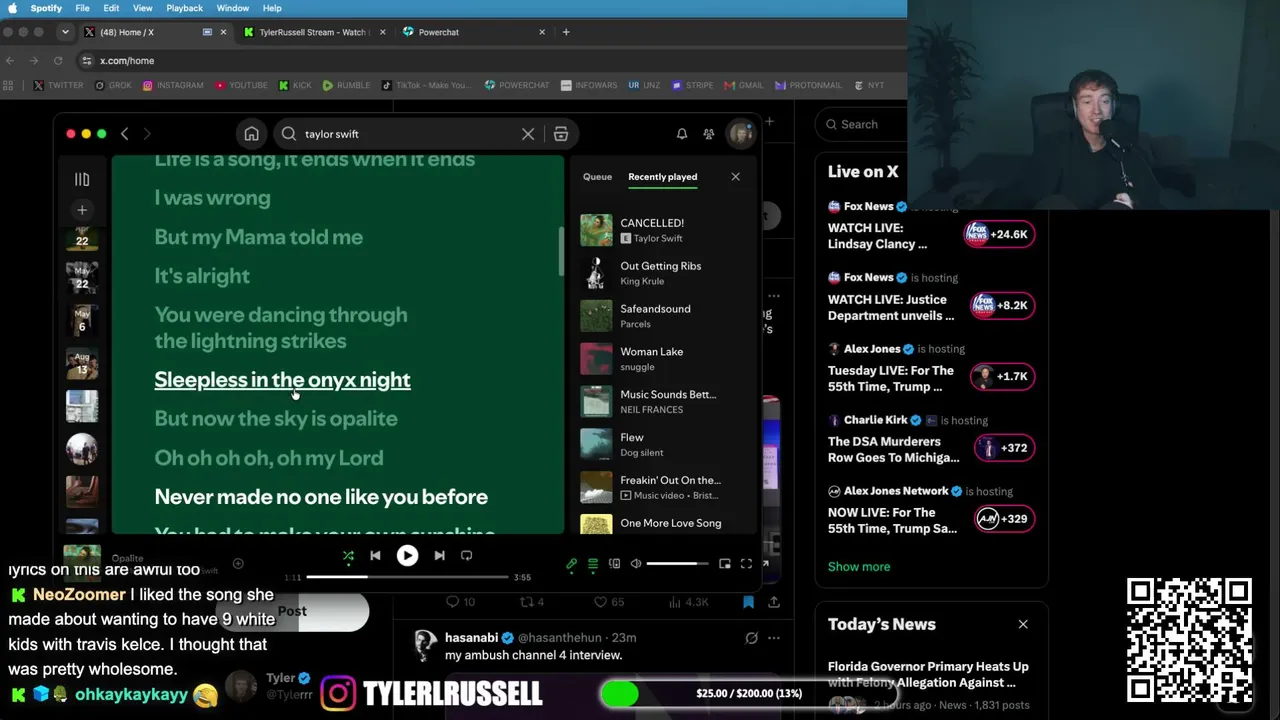Screen dimensions: 1280x720
Task: Toggle the queue panel button
Action: coord(593,564)
